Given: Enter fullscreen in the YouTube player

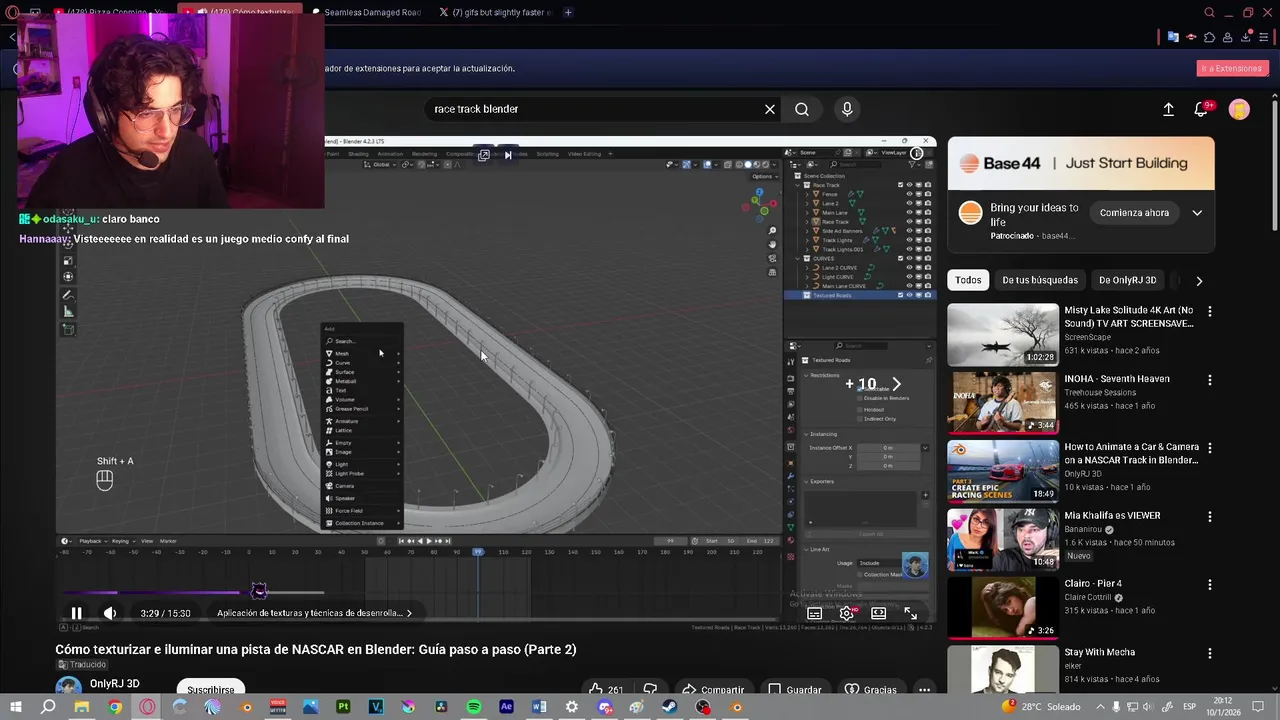Looking at the screenshot, I should tap(910, 613).
